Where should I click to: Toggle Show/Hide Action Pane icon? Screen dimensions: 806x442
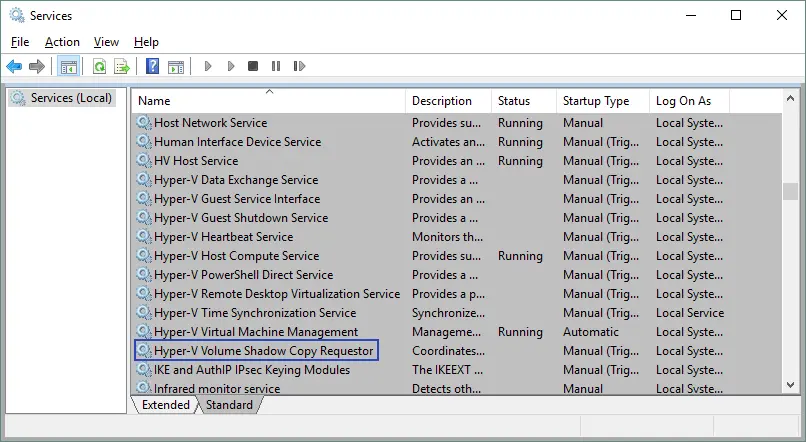(x=176, y=66)
